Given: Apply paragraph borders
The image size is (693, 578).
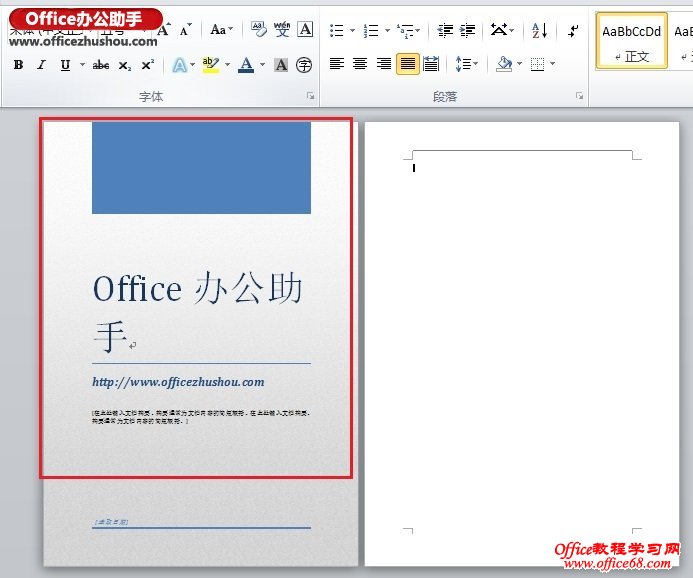Looking at the screenshot, I should (x=537, y=65).
